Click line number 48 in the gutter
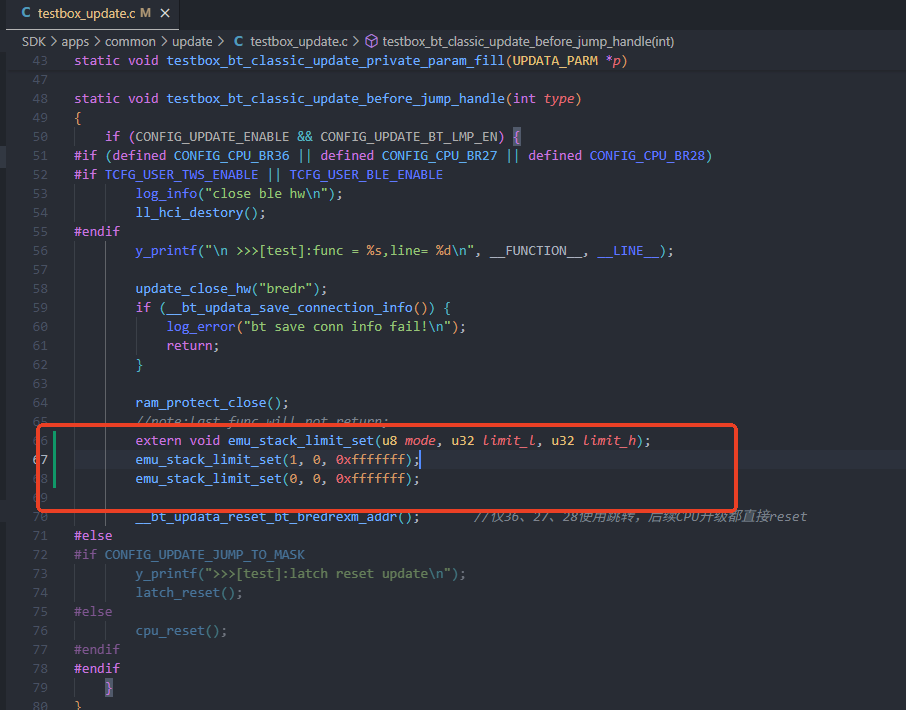Viewport: 906px width, 710px height. tap(40, 99)
